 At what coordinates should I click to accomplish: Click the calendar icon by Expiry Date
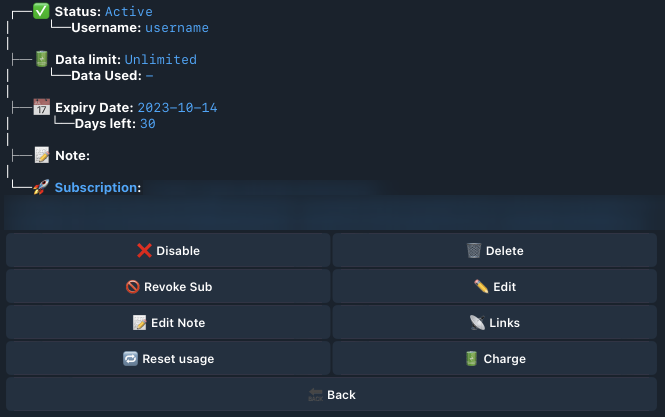click(41, 107)
